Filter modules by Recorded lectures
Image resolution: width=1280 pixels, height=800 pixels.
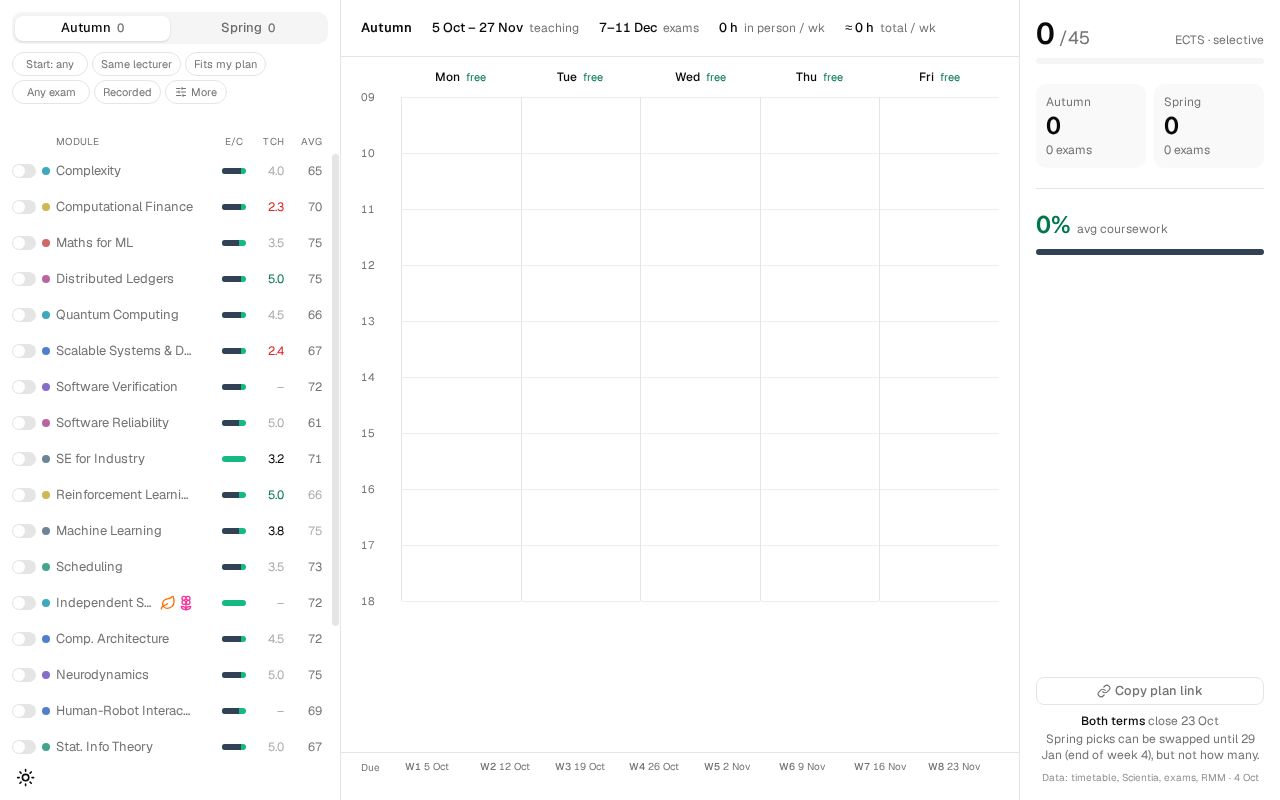pyautogui.click(x=127, y=92)
